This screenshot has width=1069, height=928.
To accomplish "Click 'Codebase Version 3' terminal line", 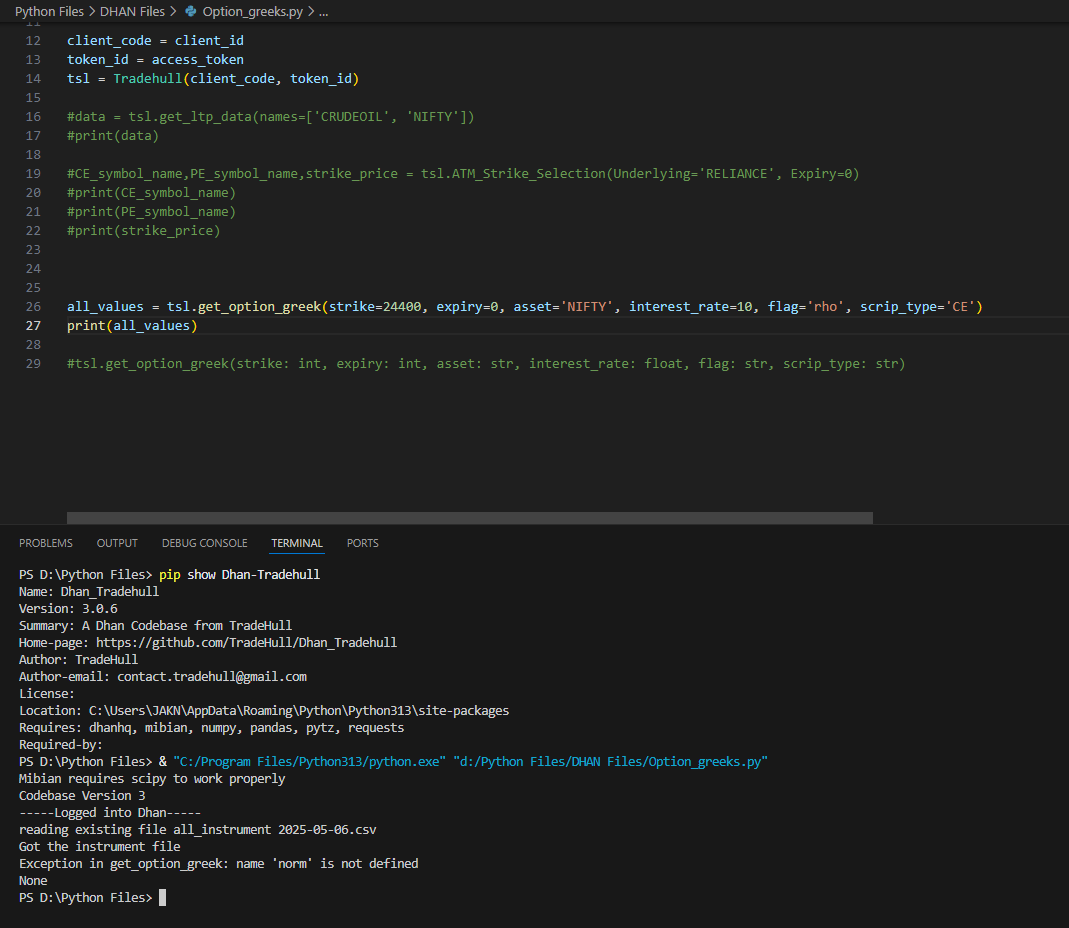I will point(82,796).
